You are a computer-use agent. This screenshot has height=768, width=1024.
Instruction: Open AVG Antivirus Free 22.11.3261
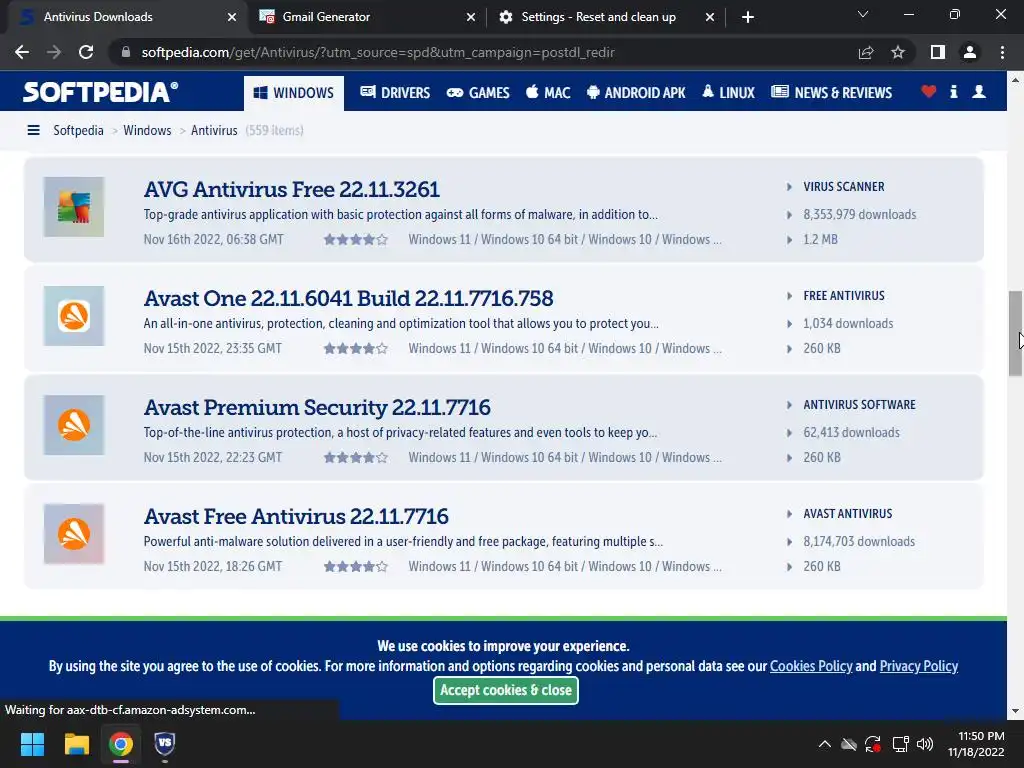(291, 189)
